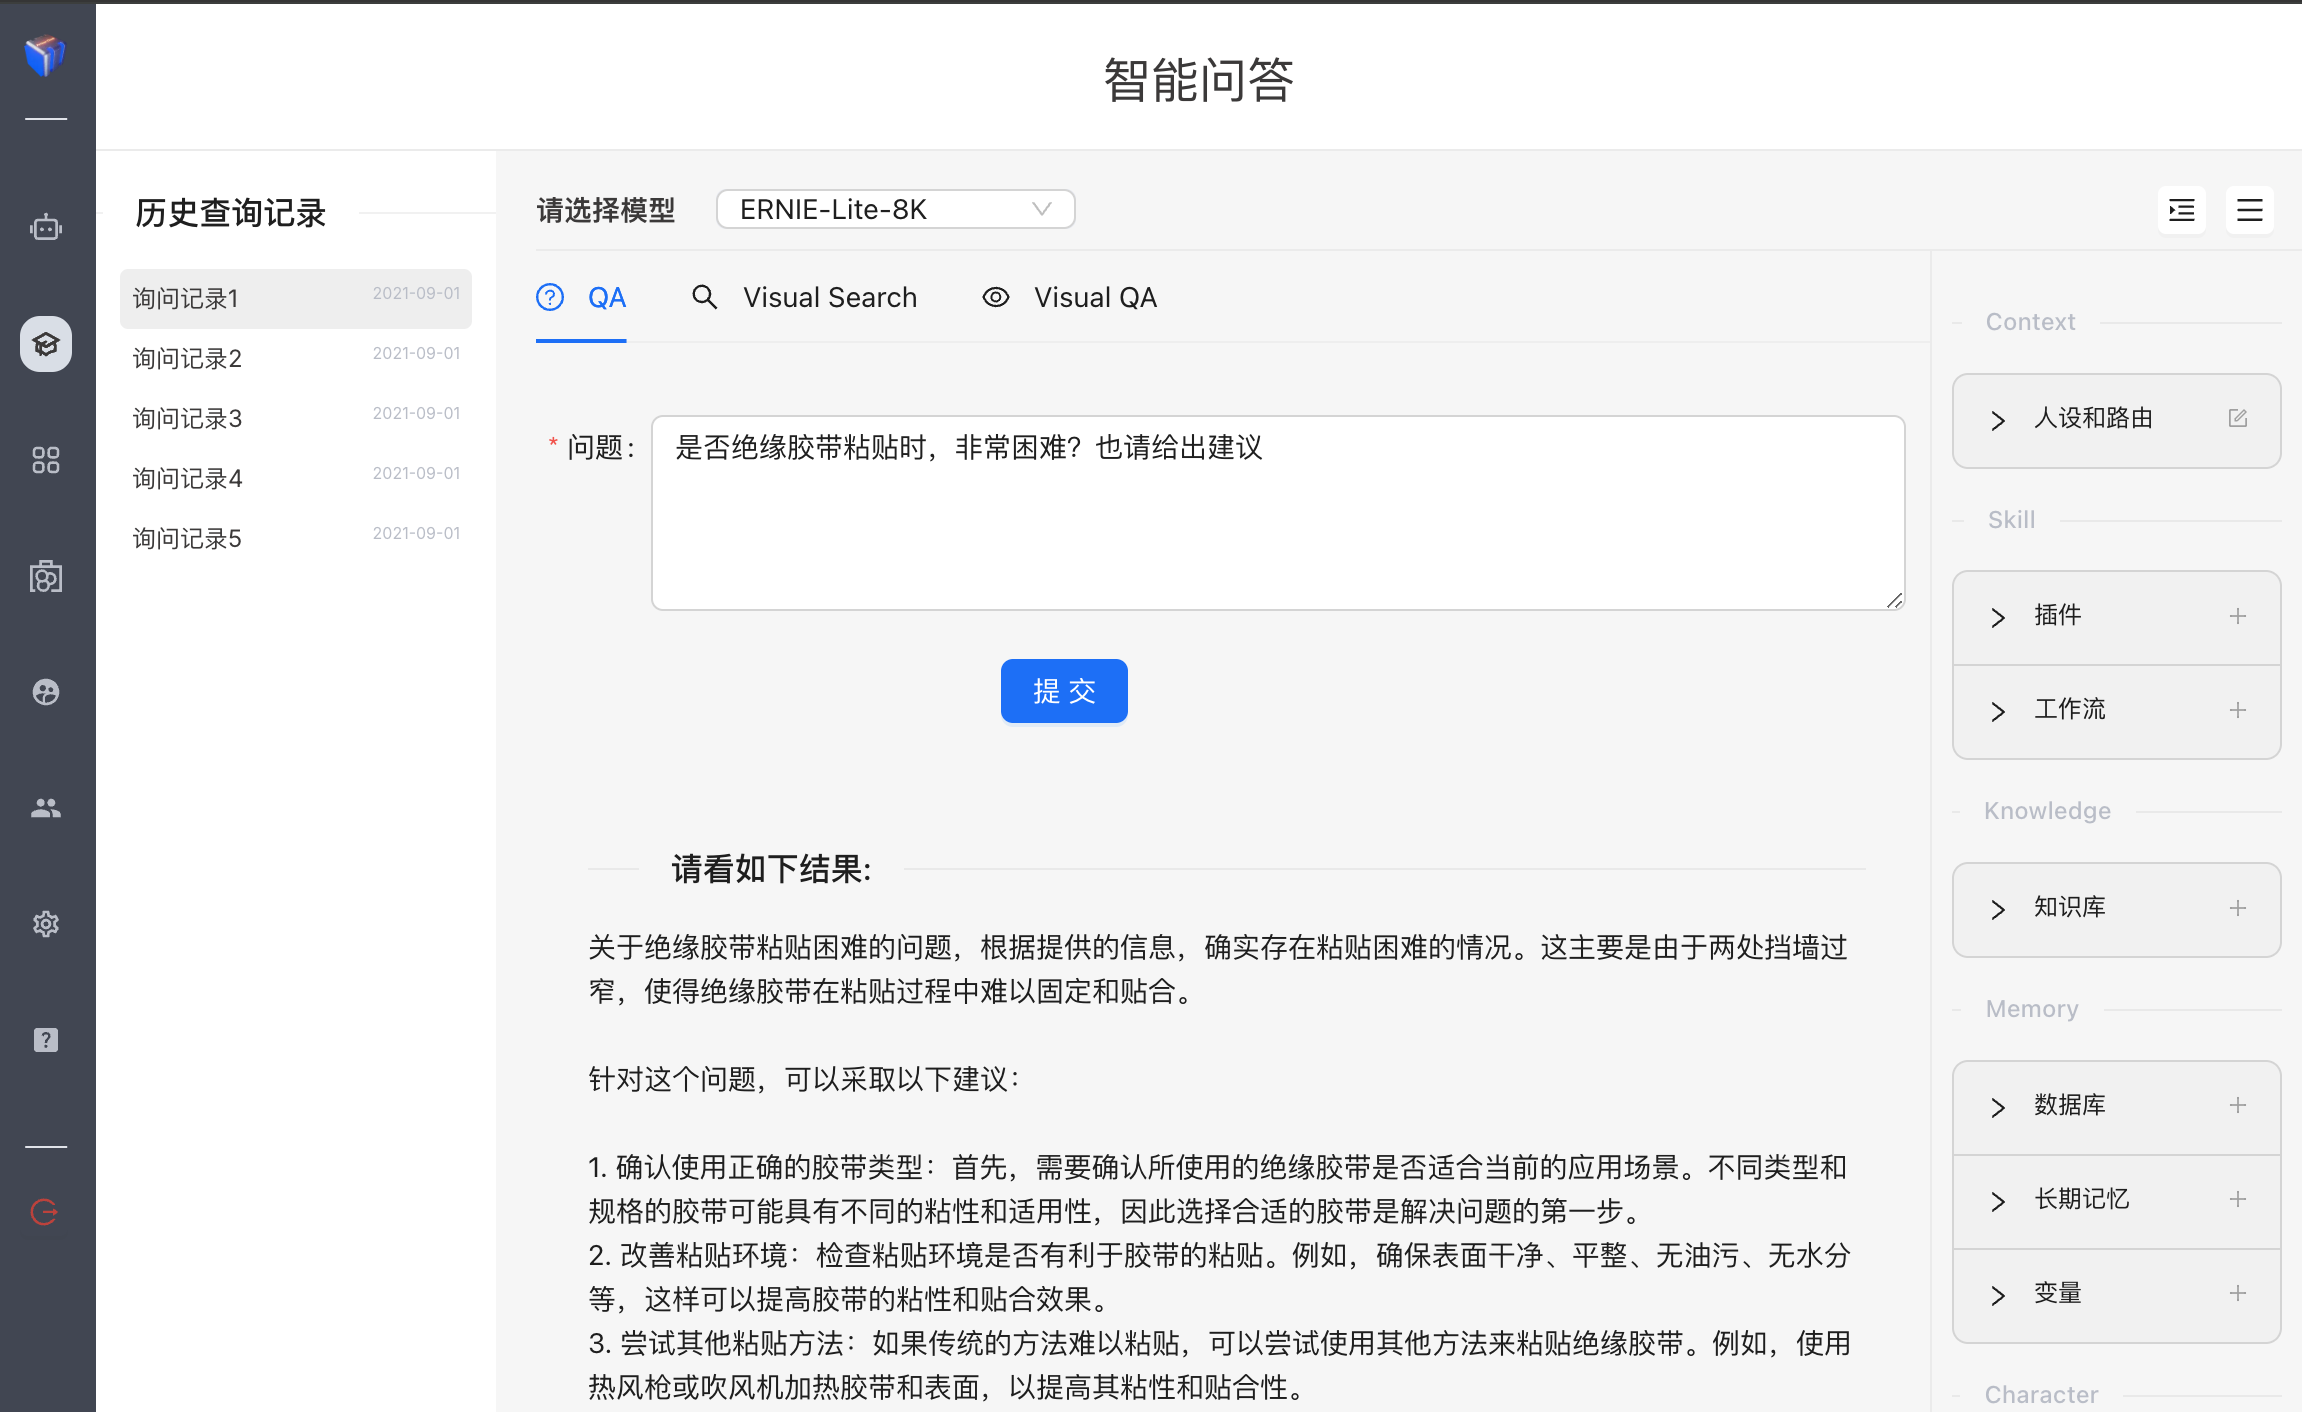Open the ERNIE-Lite-8K model dropdown
The image size is (2302, 1412).
point(895,209)
